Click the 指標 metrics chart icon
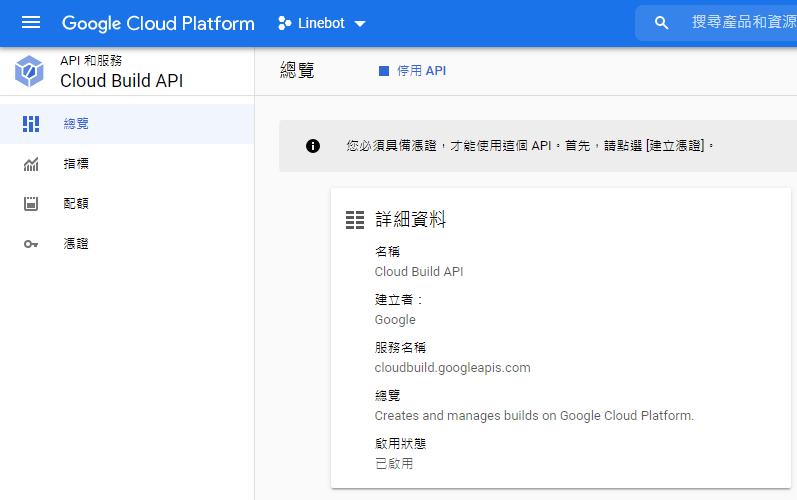 pyautogui.click(x=31, y=164)
